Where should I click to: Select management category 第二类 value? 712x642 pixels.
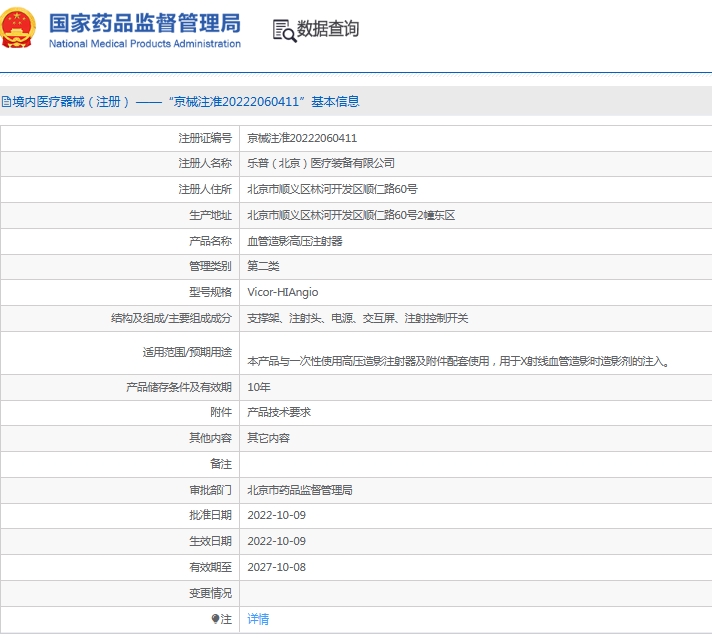click(x=263, y=266)
